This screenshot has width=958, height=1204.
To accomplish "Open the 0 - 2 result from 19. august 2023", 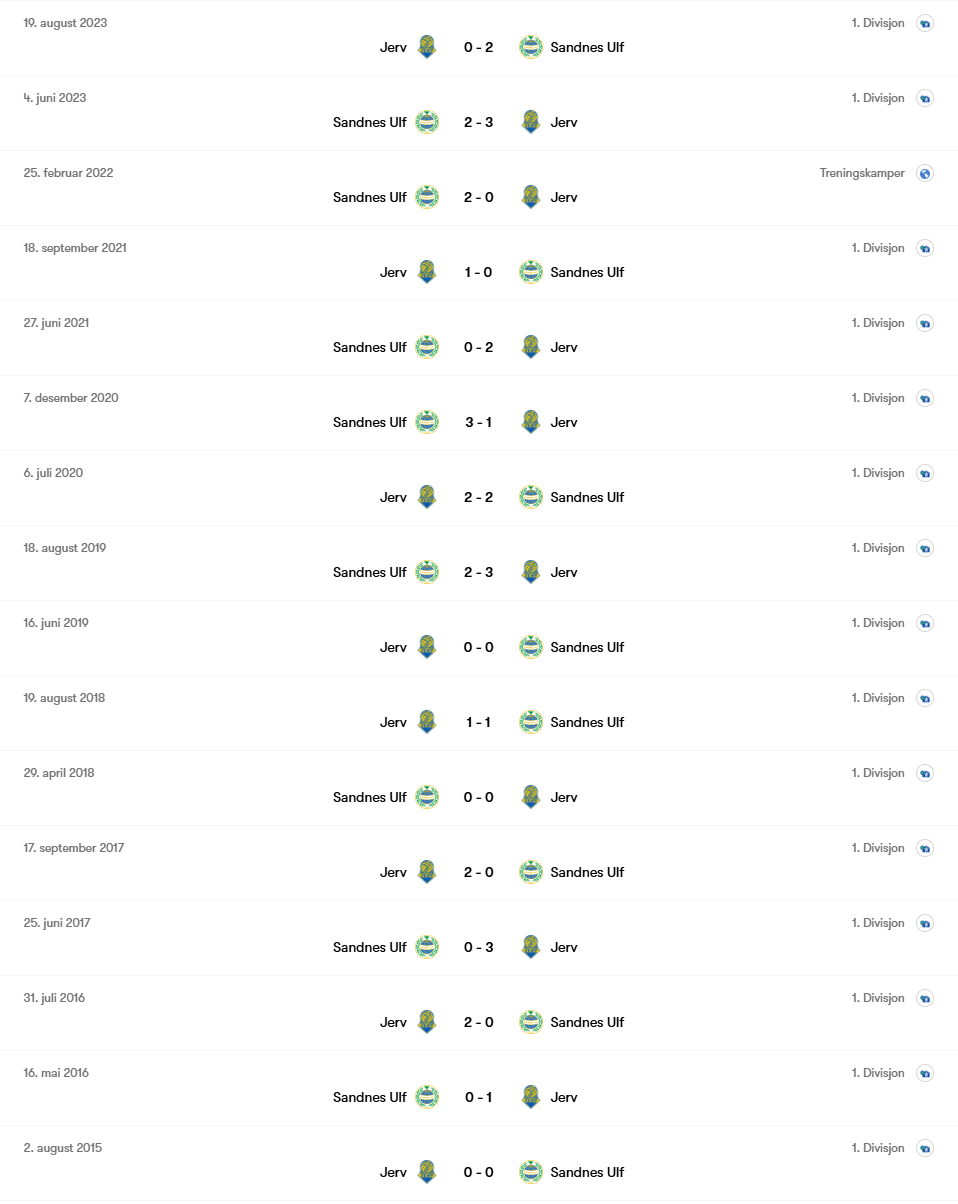I will tap(479, 47).
